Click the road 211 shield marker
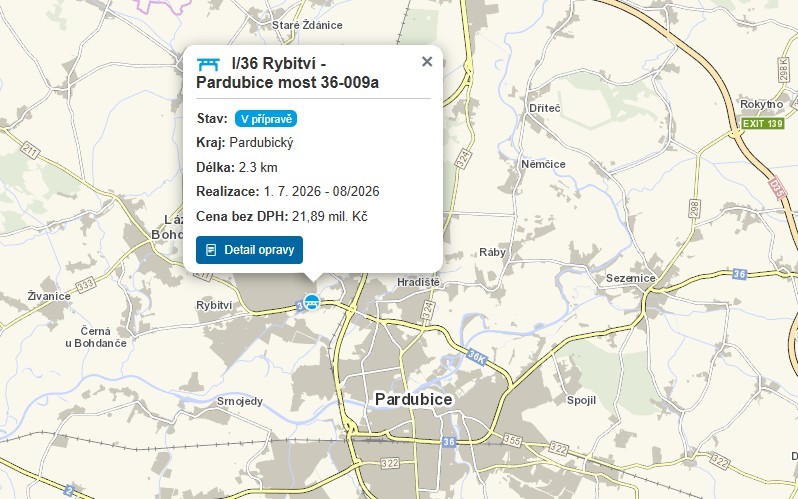The height and width of the screenshot is (499, 798). [x=31, y=150]
